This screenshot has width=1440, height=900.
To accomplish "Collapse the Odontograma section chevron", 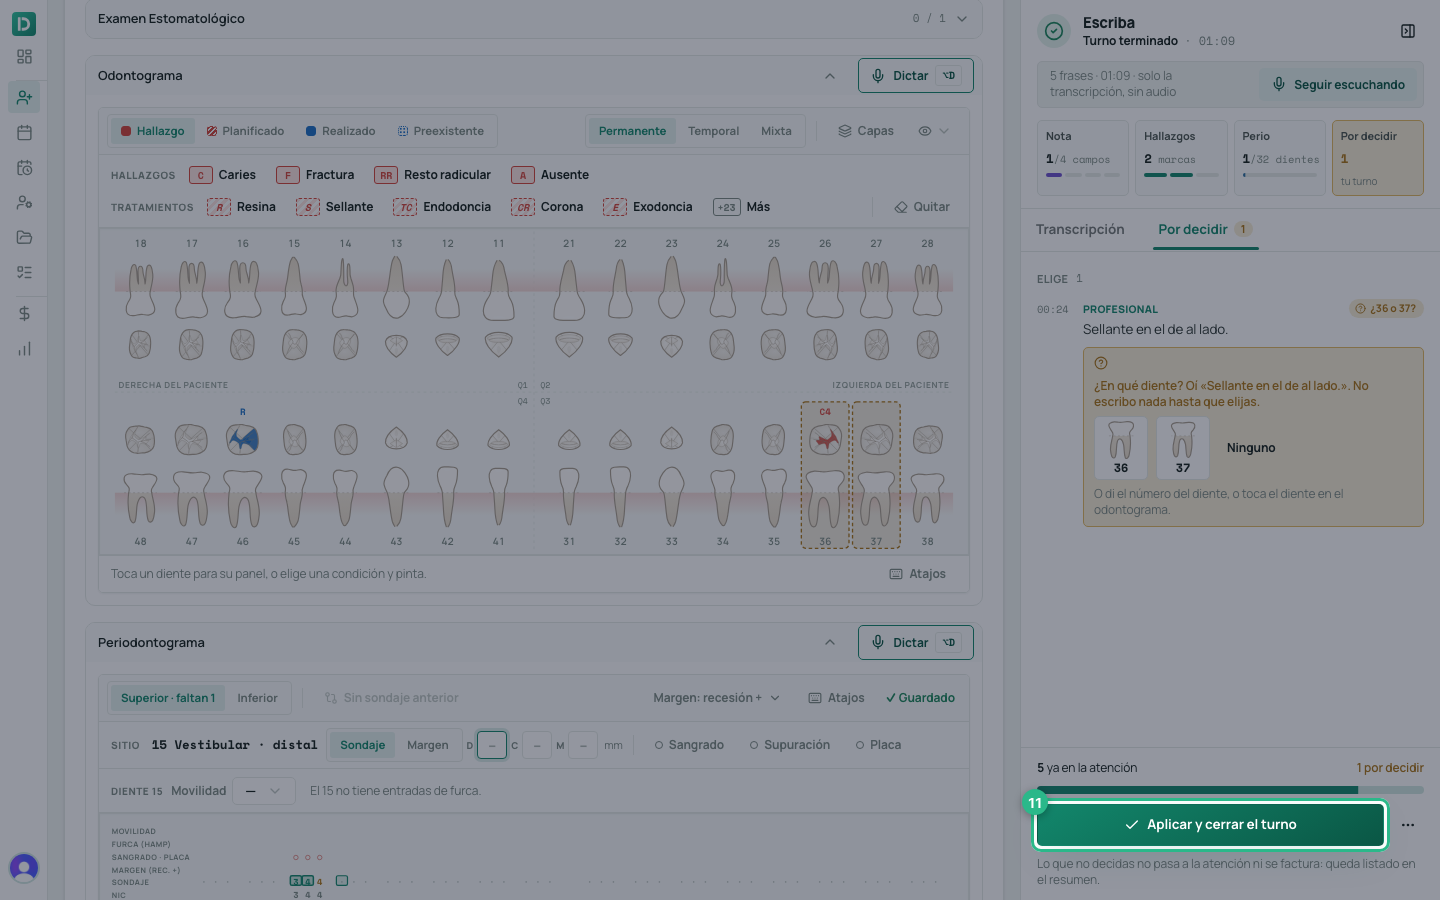I will pos(830,76).
